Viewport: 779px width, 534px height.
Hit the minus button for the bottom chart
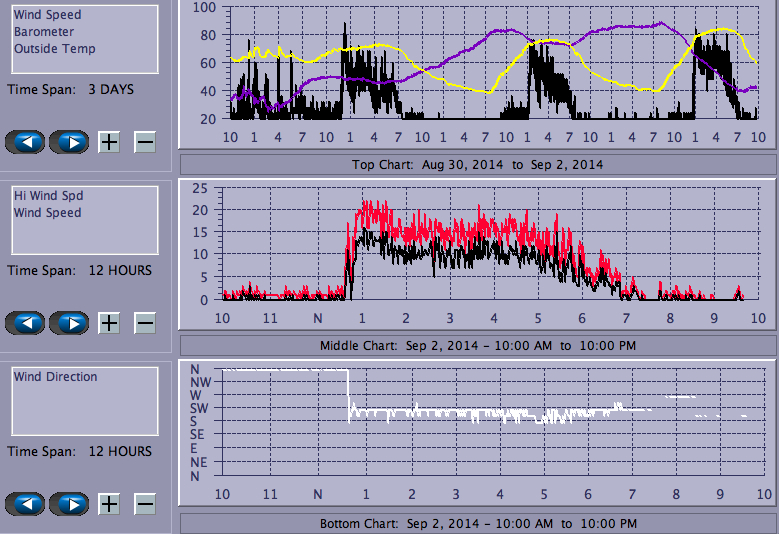pyautogui.click(x=145, y=504)
